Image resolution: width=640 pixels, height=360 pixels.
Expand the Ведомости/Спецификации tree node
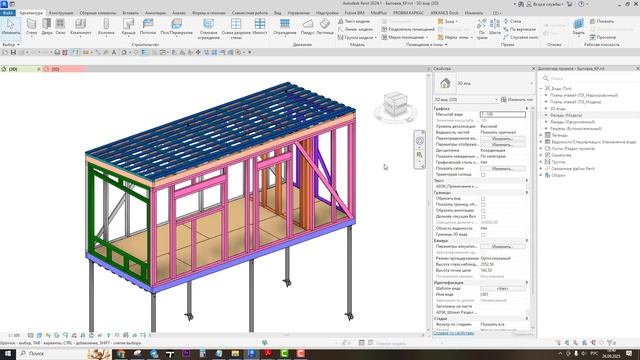tap(541, 142)
